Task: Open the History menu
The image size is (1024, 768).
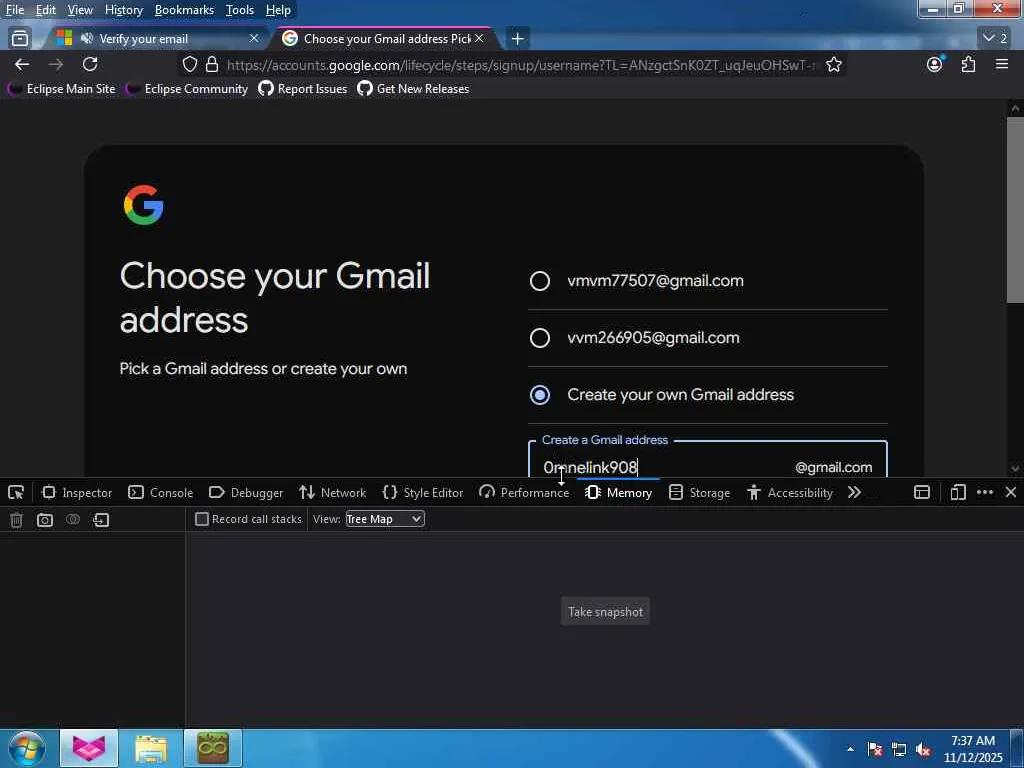Action: click(x=123, y=10)
